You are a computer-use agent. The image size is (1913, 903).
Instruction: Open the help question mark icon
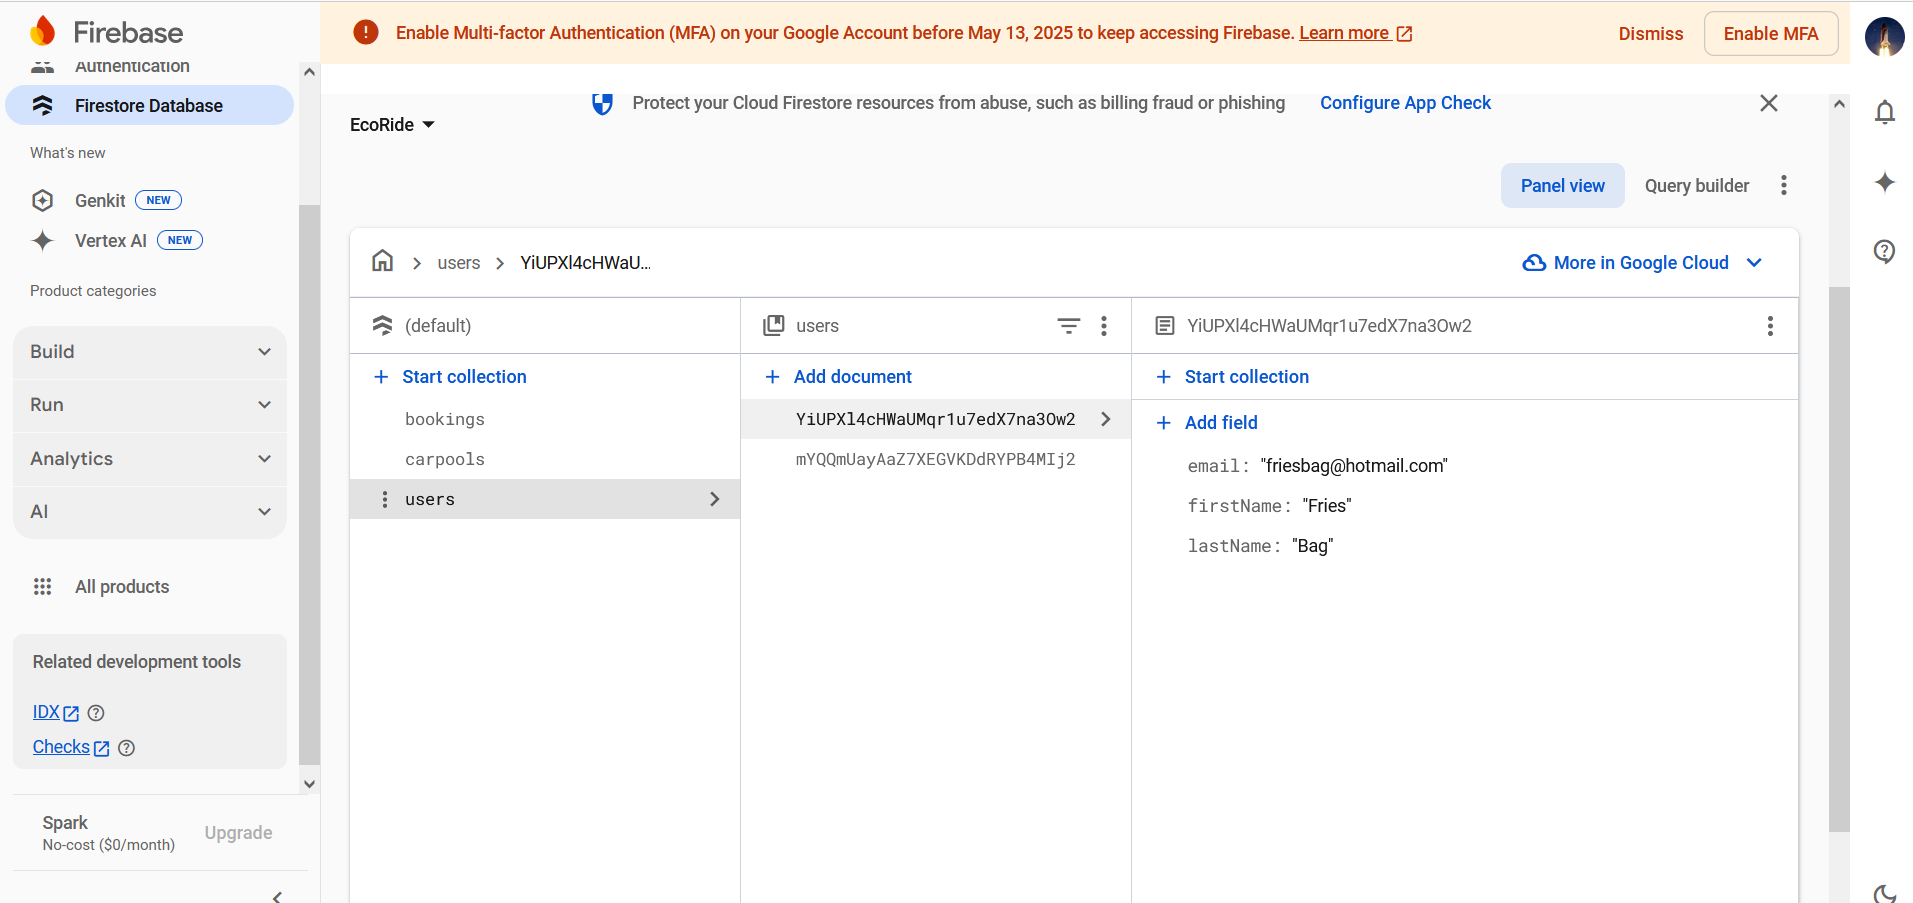click(1885, 251)
